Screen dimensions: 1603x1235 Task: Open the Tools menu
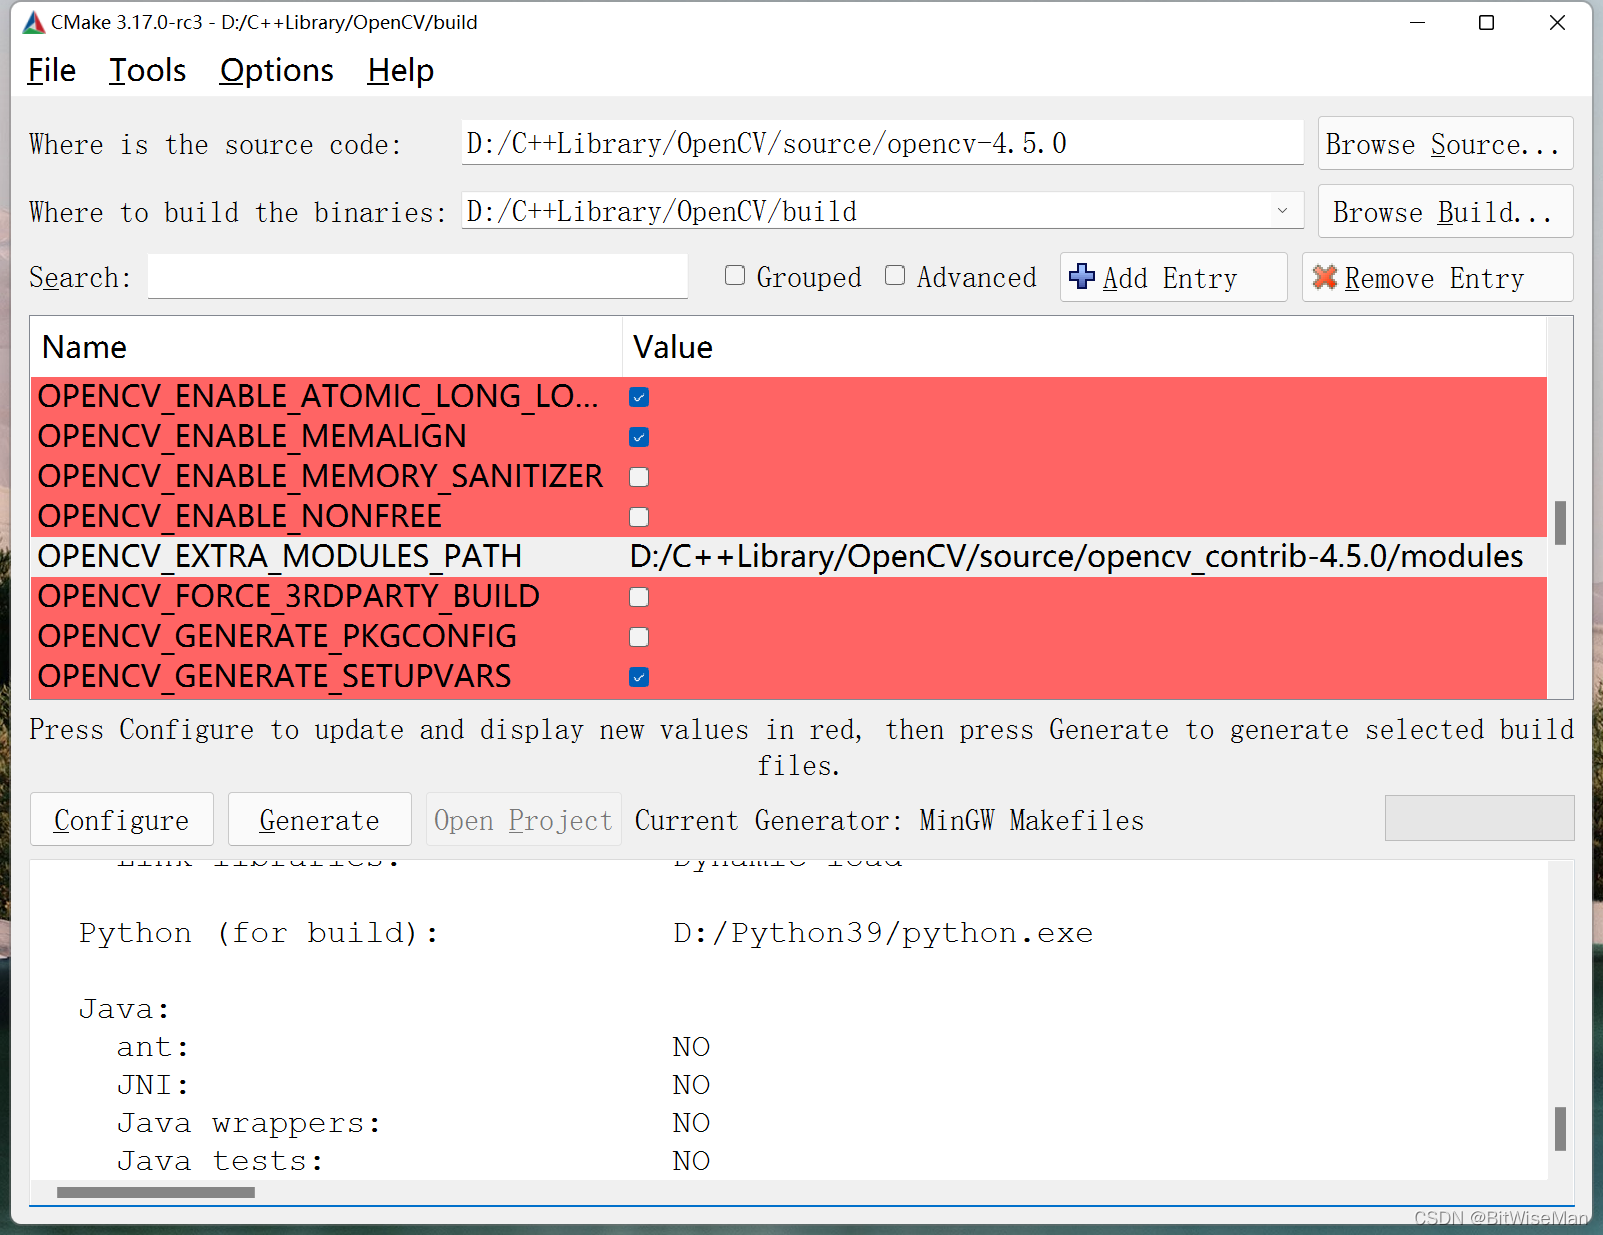pos(147,71)
